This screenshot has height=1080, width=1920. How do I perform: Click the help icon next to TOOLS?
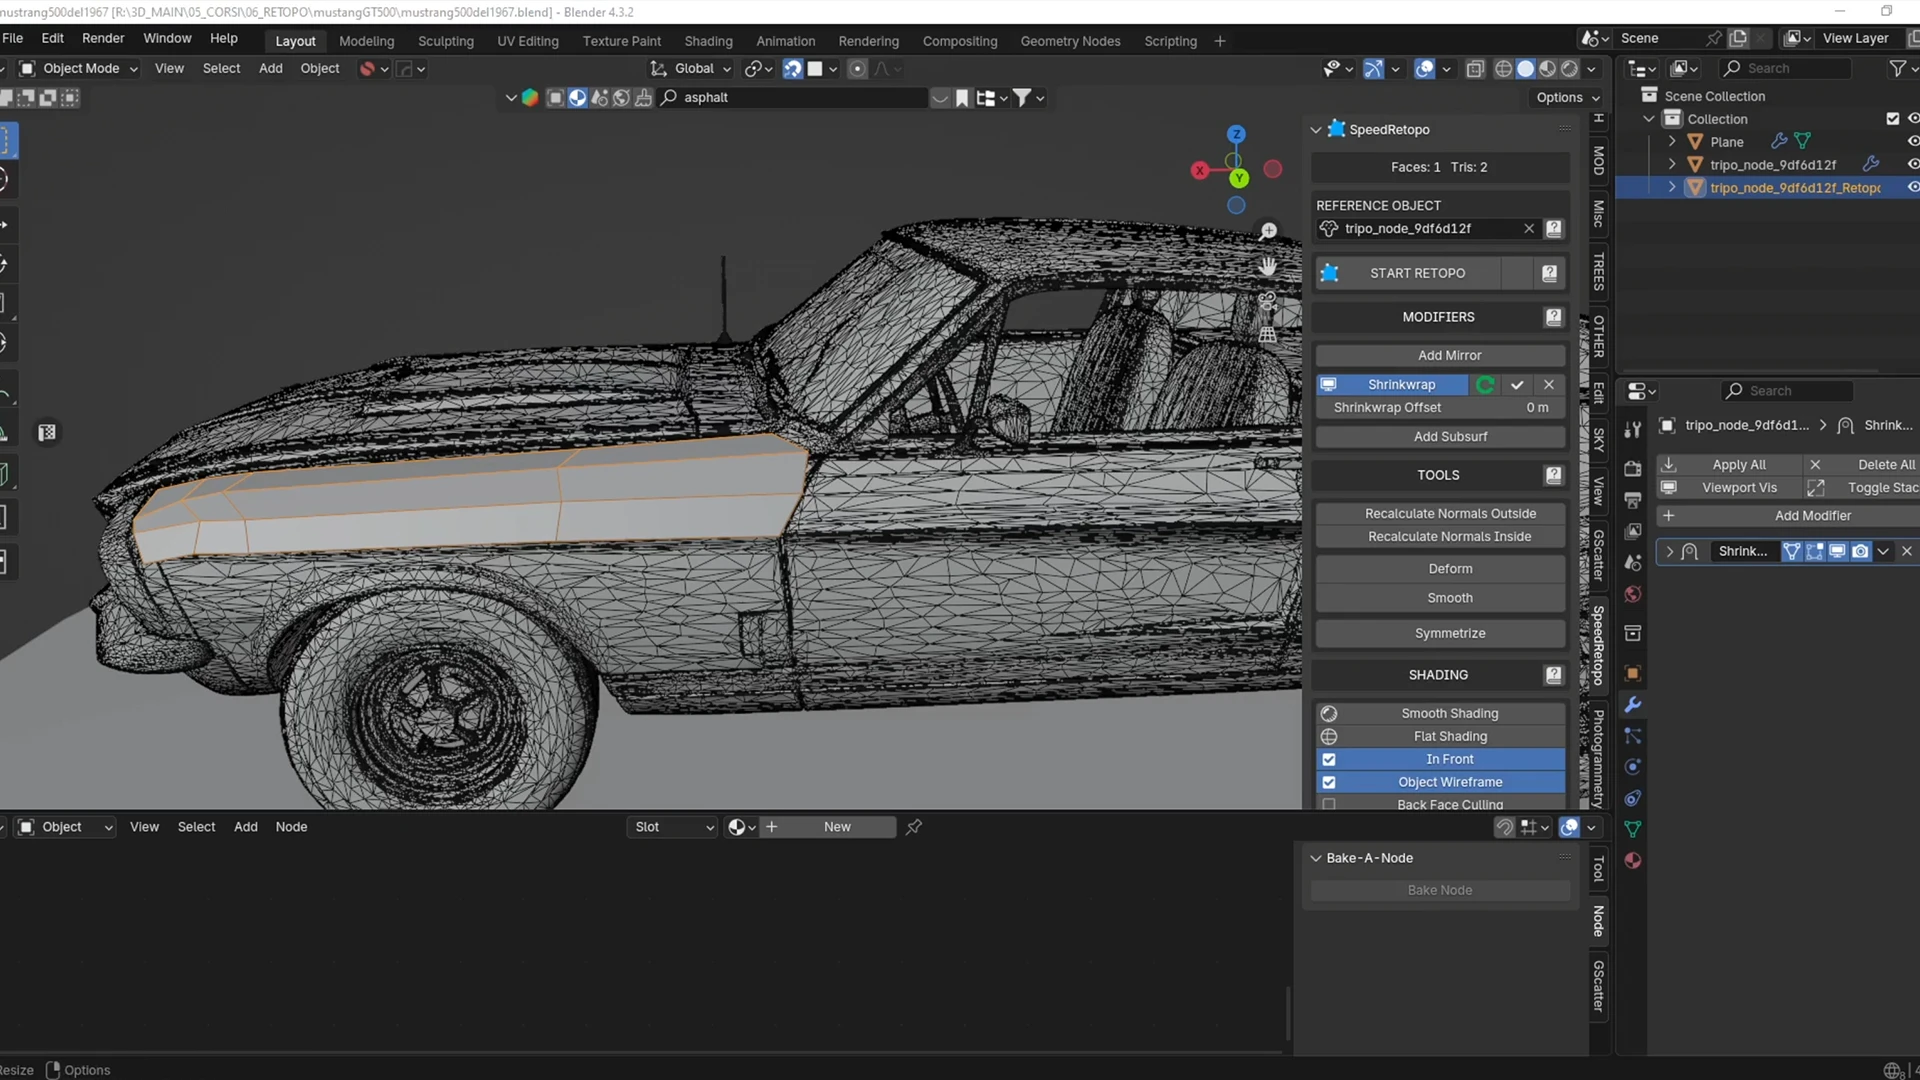[x=1553, y=475]
